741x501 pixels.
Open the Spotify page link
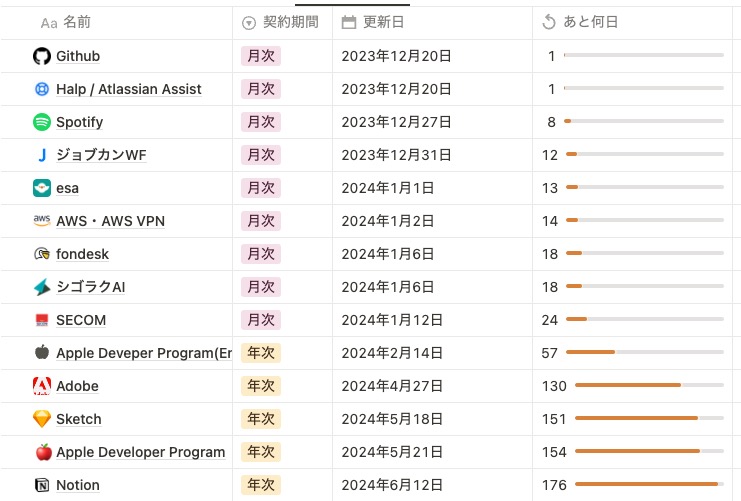point(79,122)
